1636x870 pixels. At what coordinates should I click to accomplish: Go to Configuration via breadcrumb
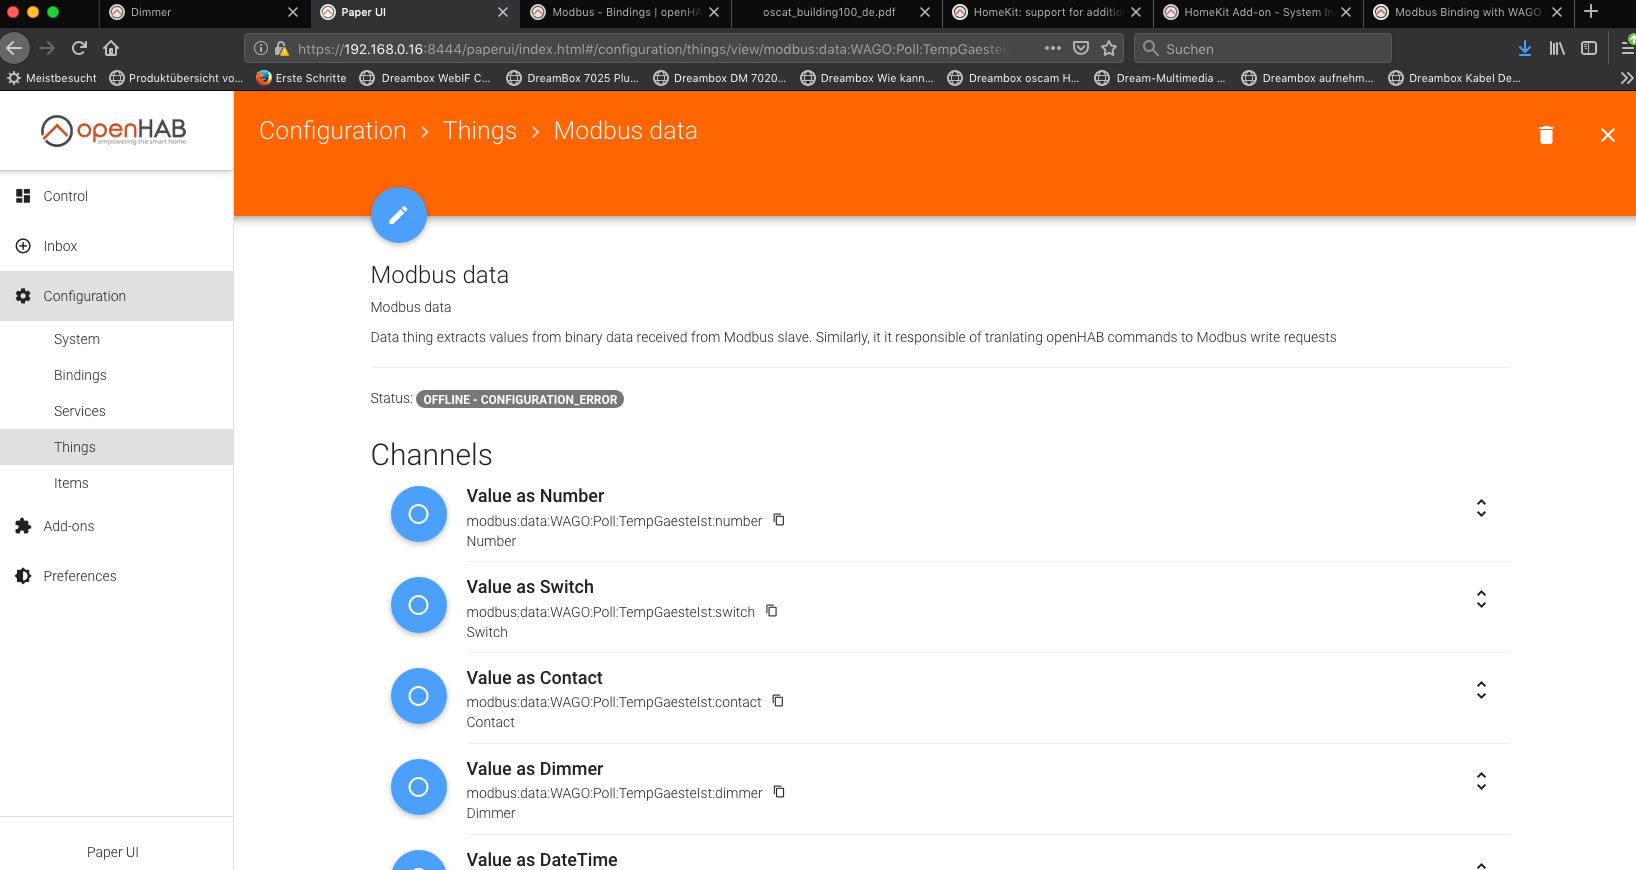[332, 131]
